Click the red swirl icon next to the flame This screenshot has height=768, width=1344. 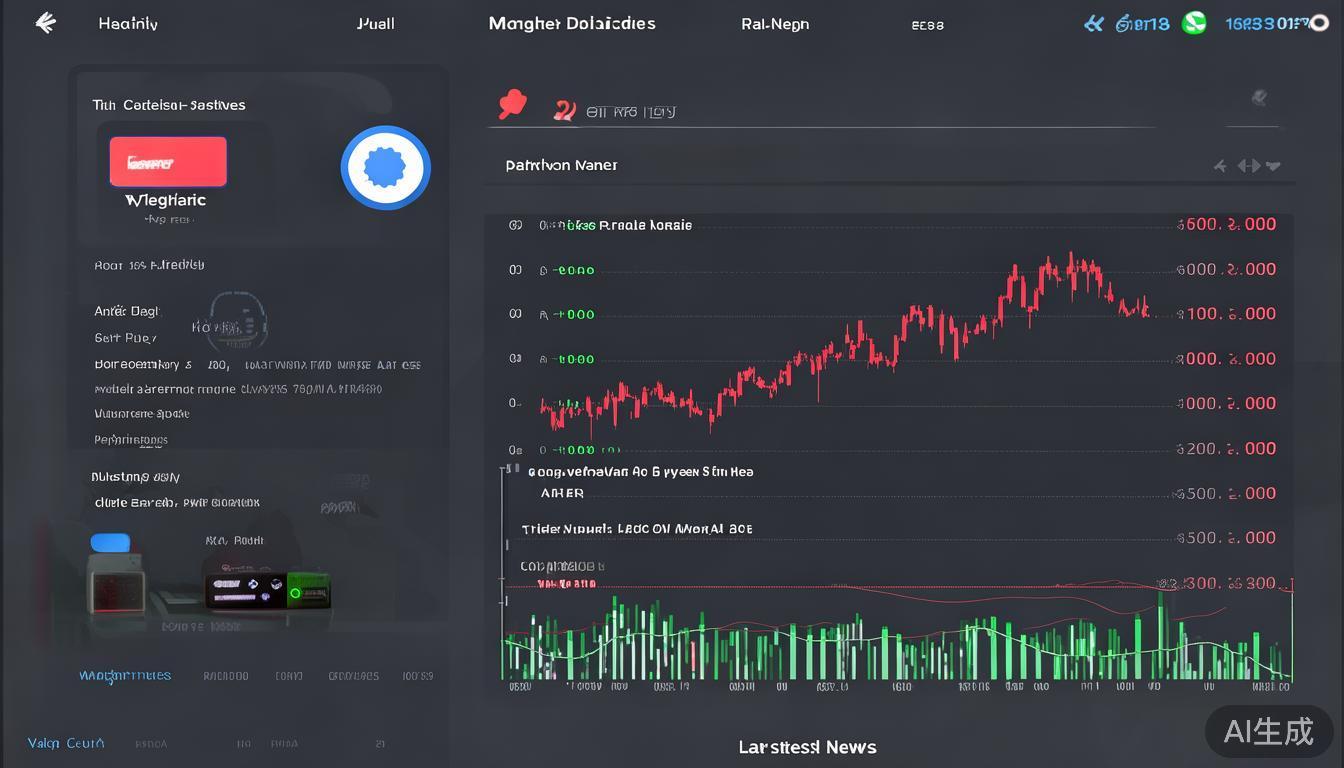(564, 110)
